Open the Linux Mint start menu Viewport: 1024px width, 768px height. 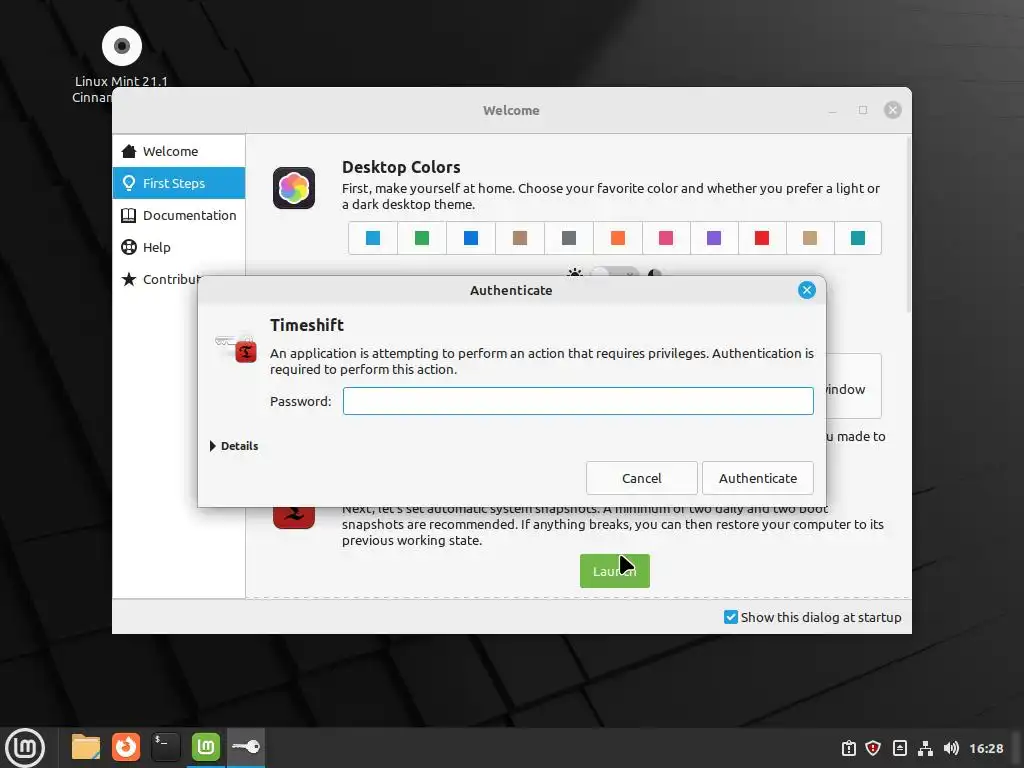[25, 747]
